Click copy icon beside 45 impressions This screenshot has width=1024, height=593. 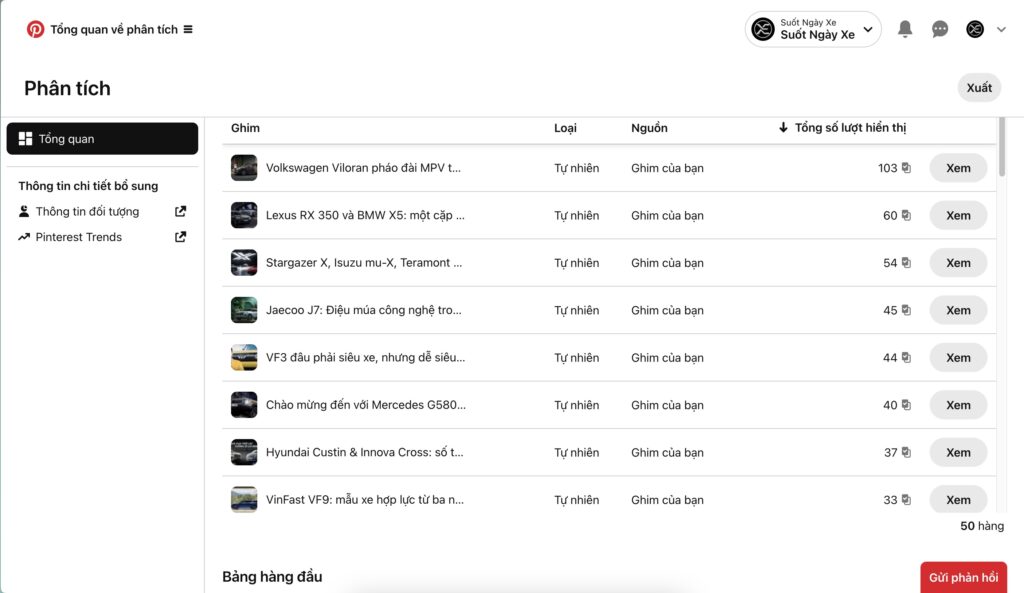(x=906, y=310)
